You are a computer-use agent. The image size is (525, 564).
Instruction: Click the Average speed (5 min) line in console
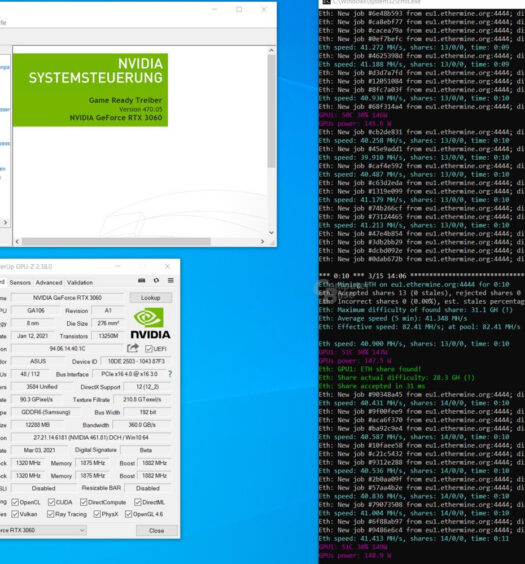point(393,318)
